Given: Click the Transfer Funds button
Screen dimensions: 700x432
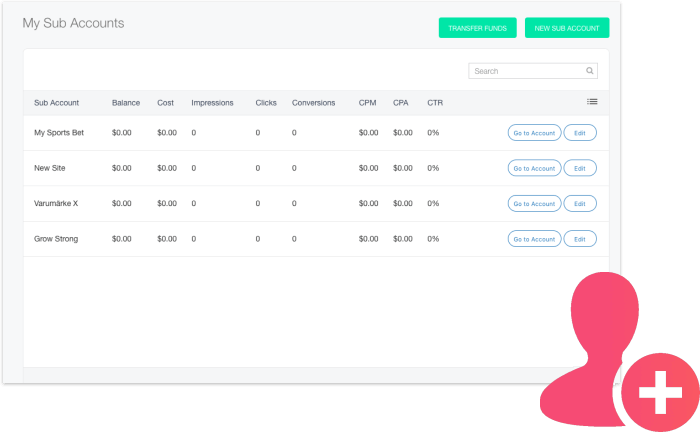Looking at the screenshot, I should tap(478, 28).
